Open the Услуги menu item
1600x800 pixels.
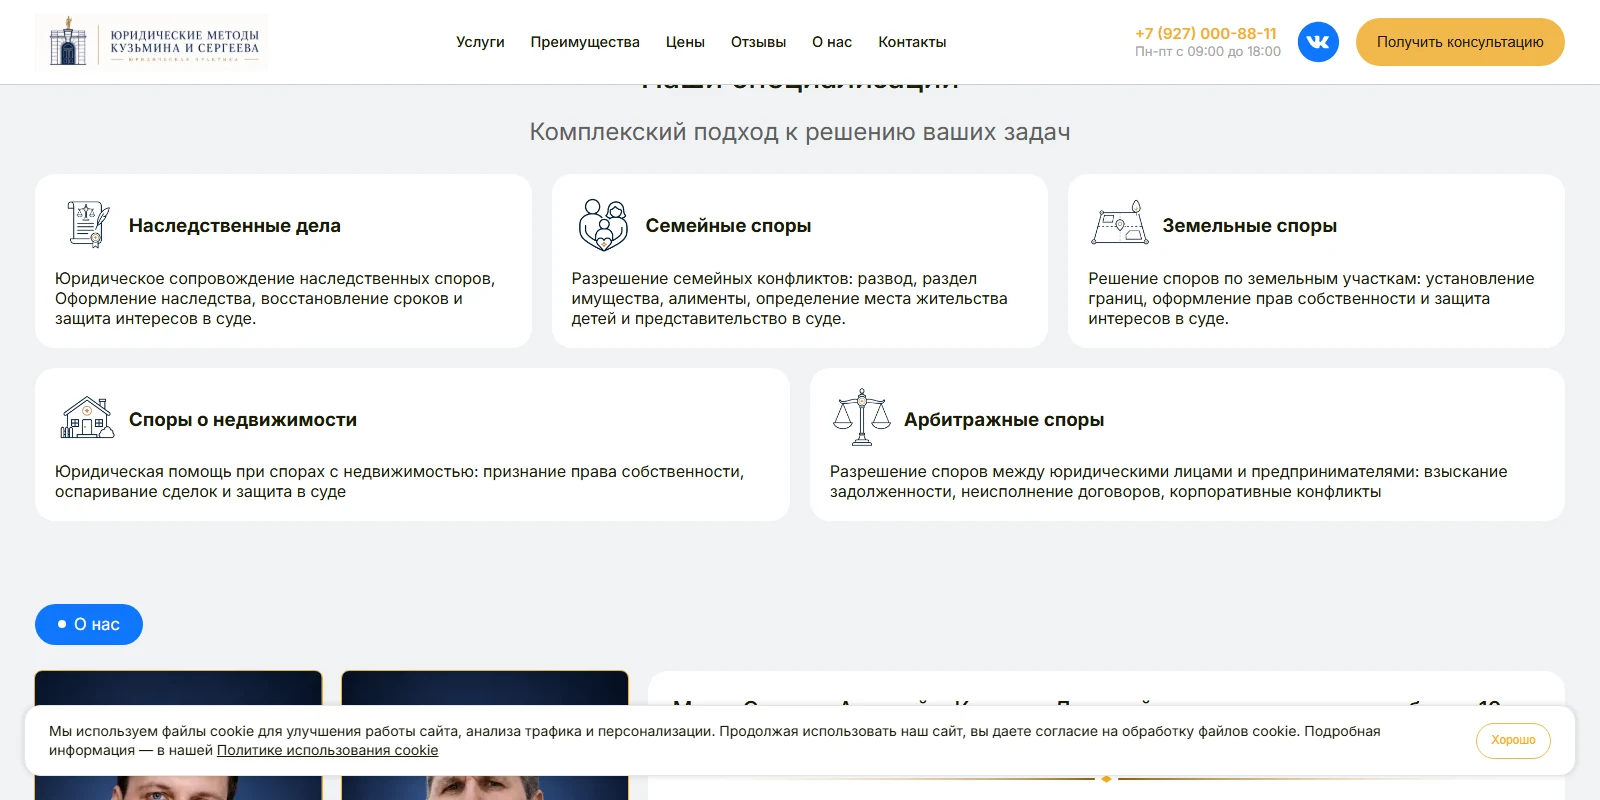tap(480, 42)
